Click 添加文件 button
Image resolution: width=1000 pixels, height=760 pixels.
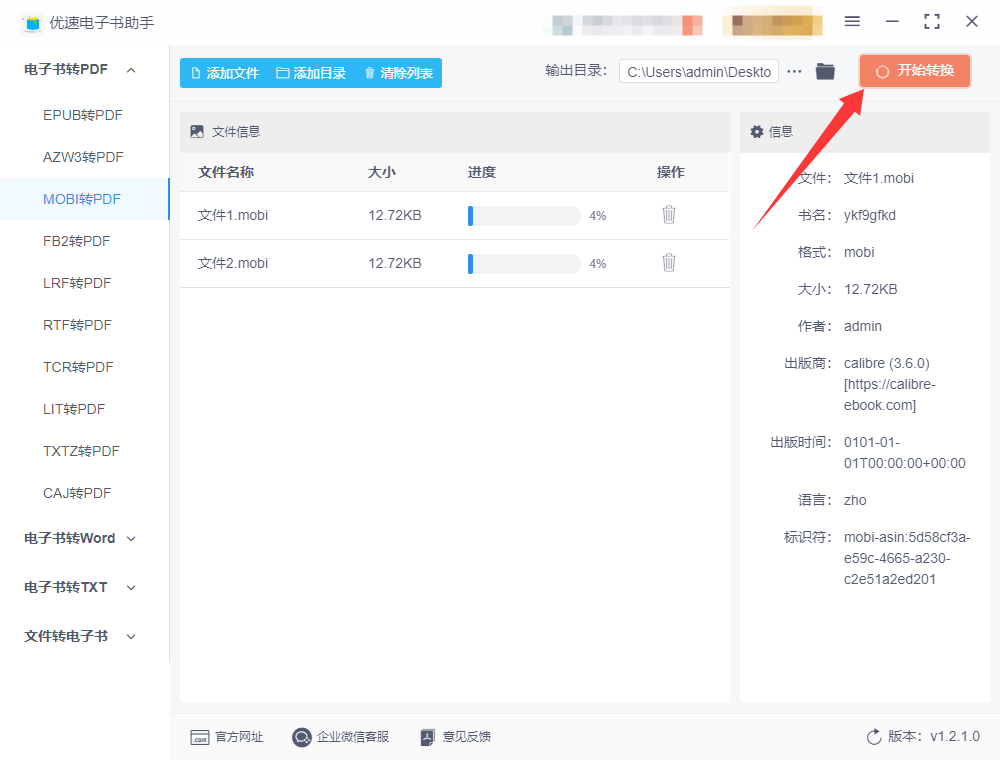point(225,73)
